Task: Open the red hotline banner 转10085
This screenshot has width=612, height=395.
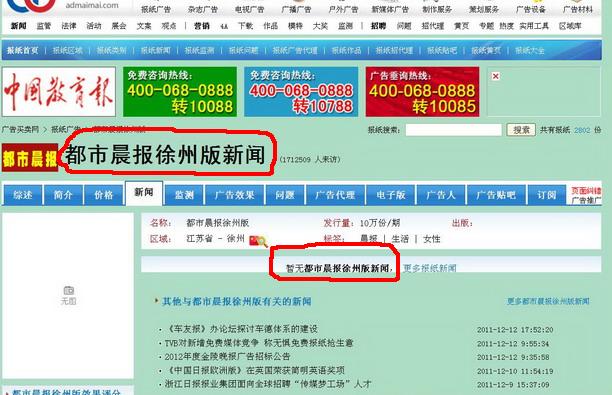Action: pos(422,92)
